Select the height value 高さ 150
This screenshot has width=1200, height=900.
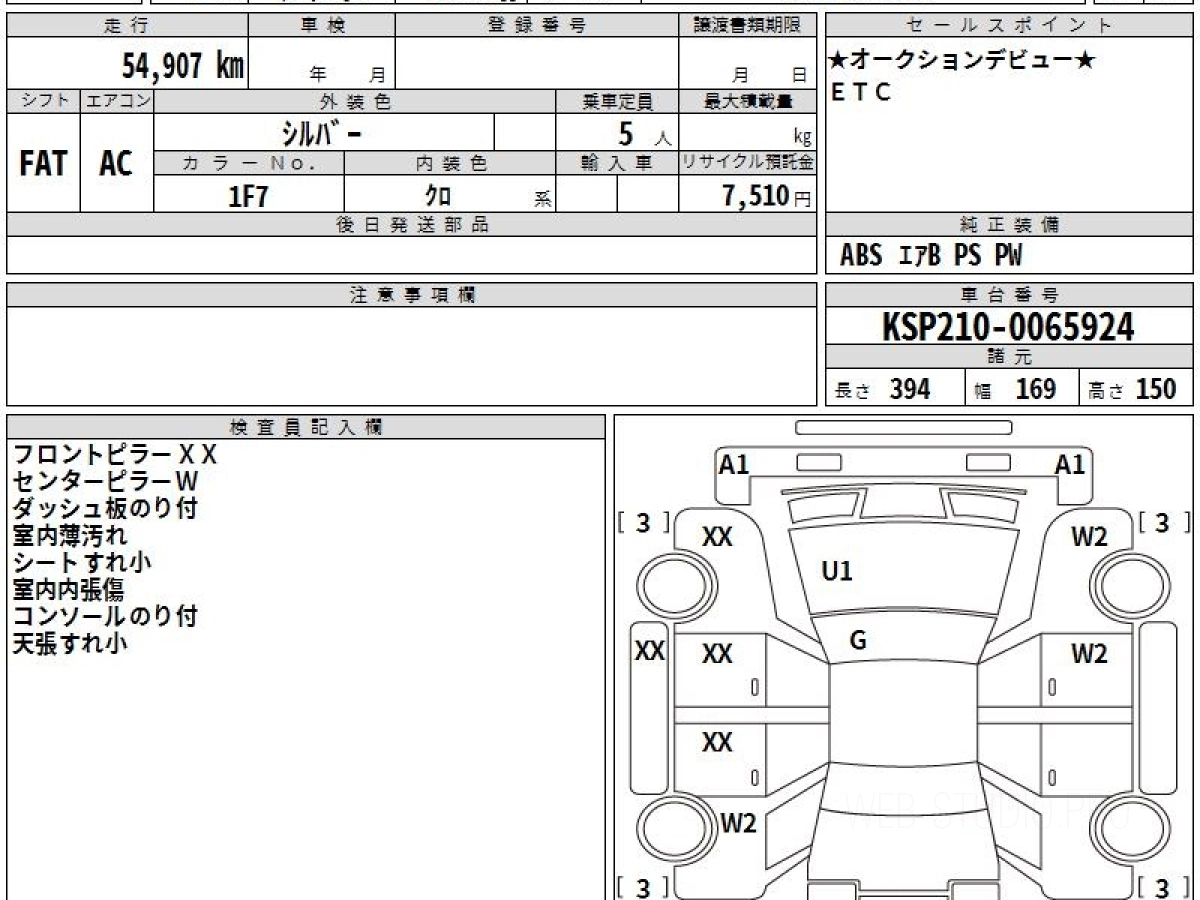pyautogui.click(x=1132, y=389)
